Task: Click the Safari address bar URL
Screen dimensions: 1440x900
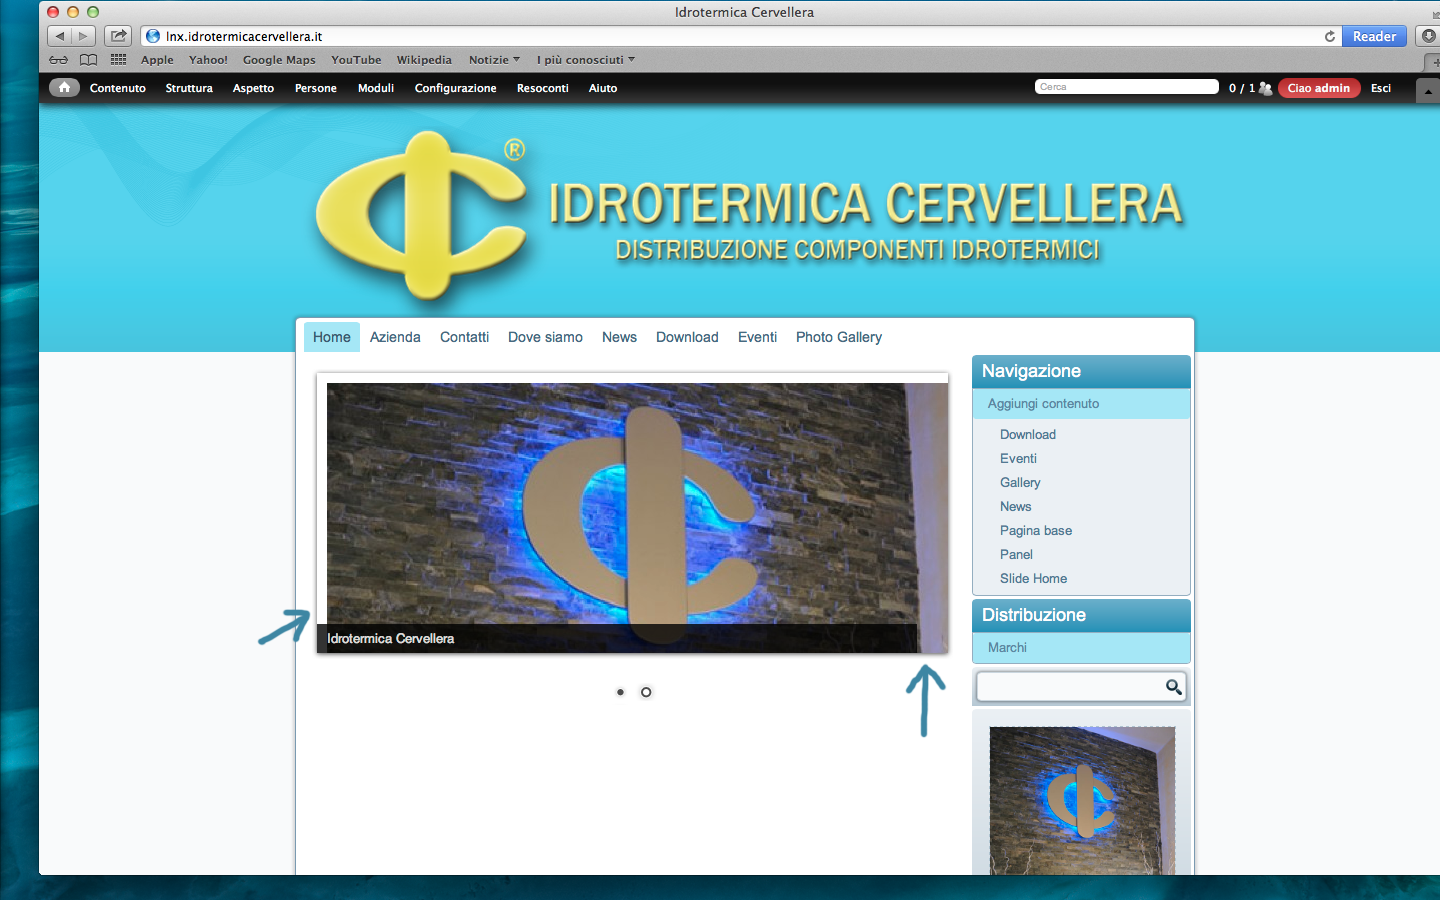Action: (x=244, y=36)
